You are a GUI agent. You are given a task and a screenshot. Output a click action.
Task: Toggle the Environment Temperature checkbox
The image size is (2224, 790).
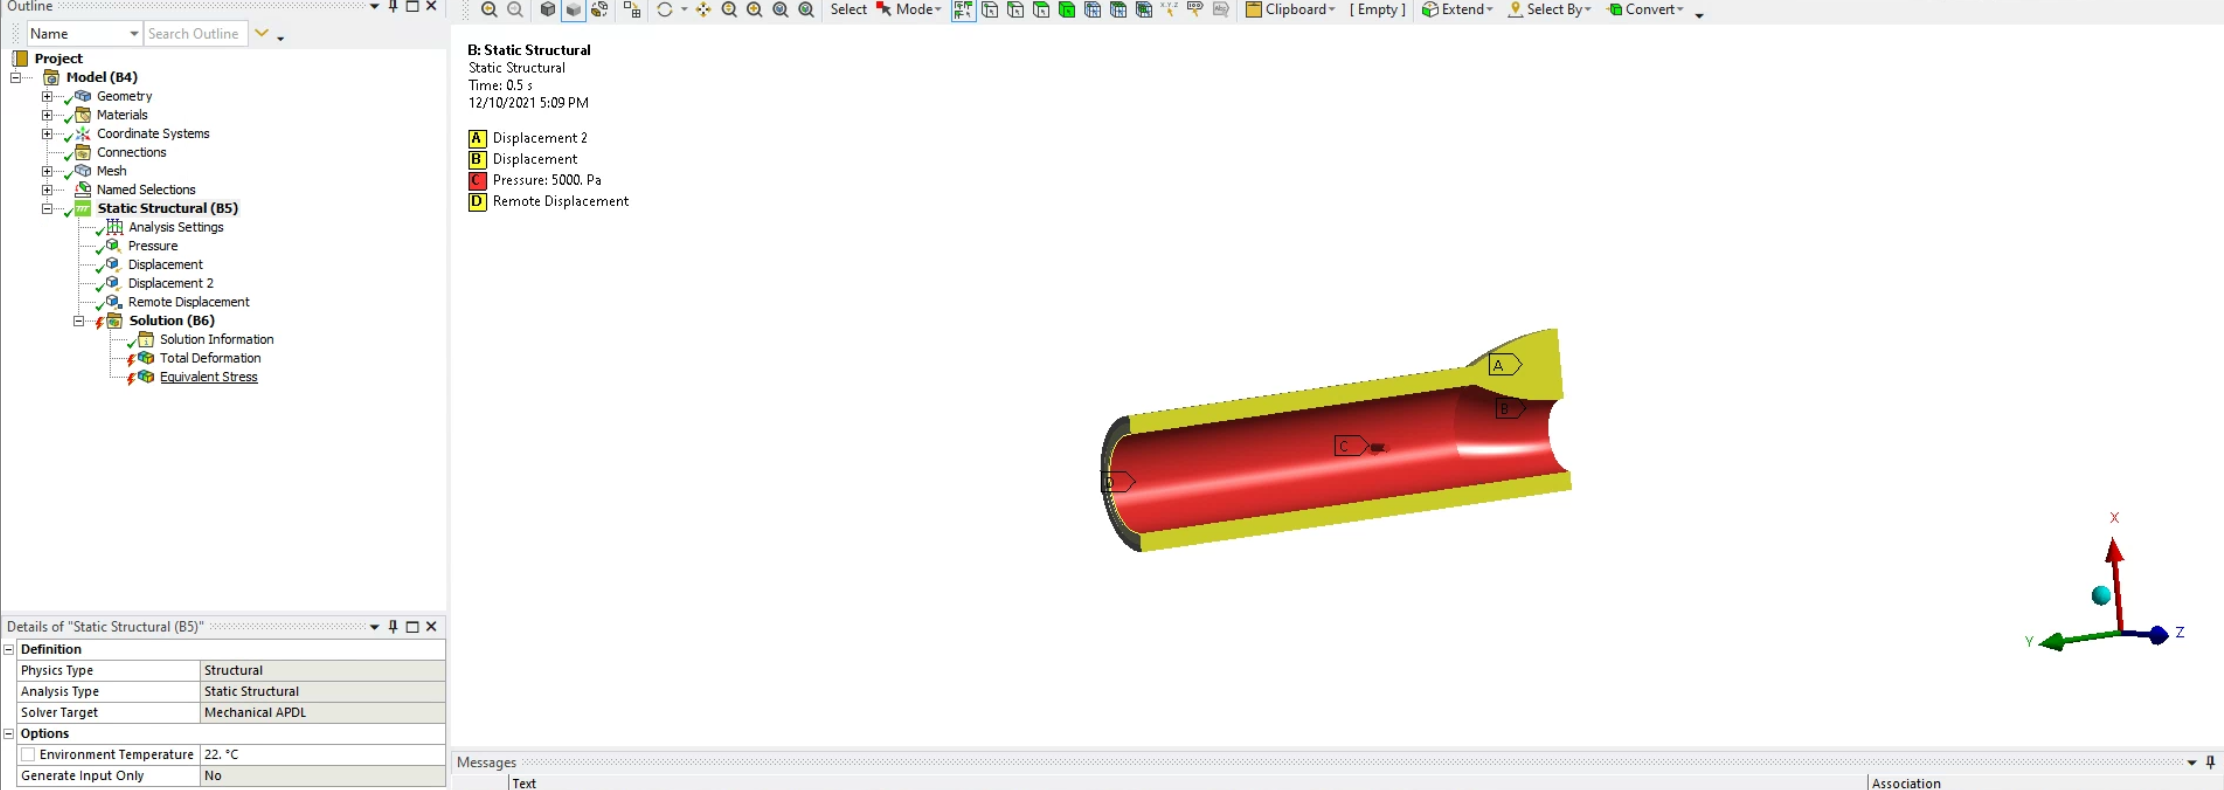tap(29, 755)
